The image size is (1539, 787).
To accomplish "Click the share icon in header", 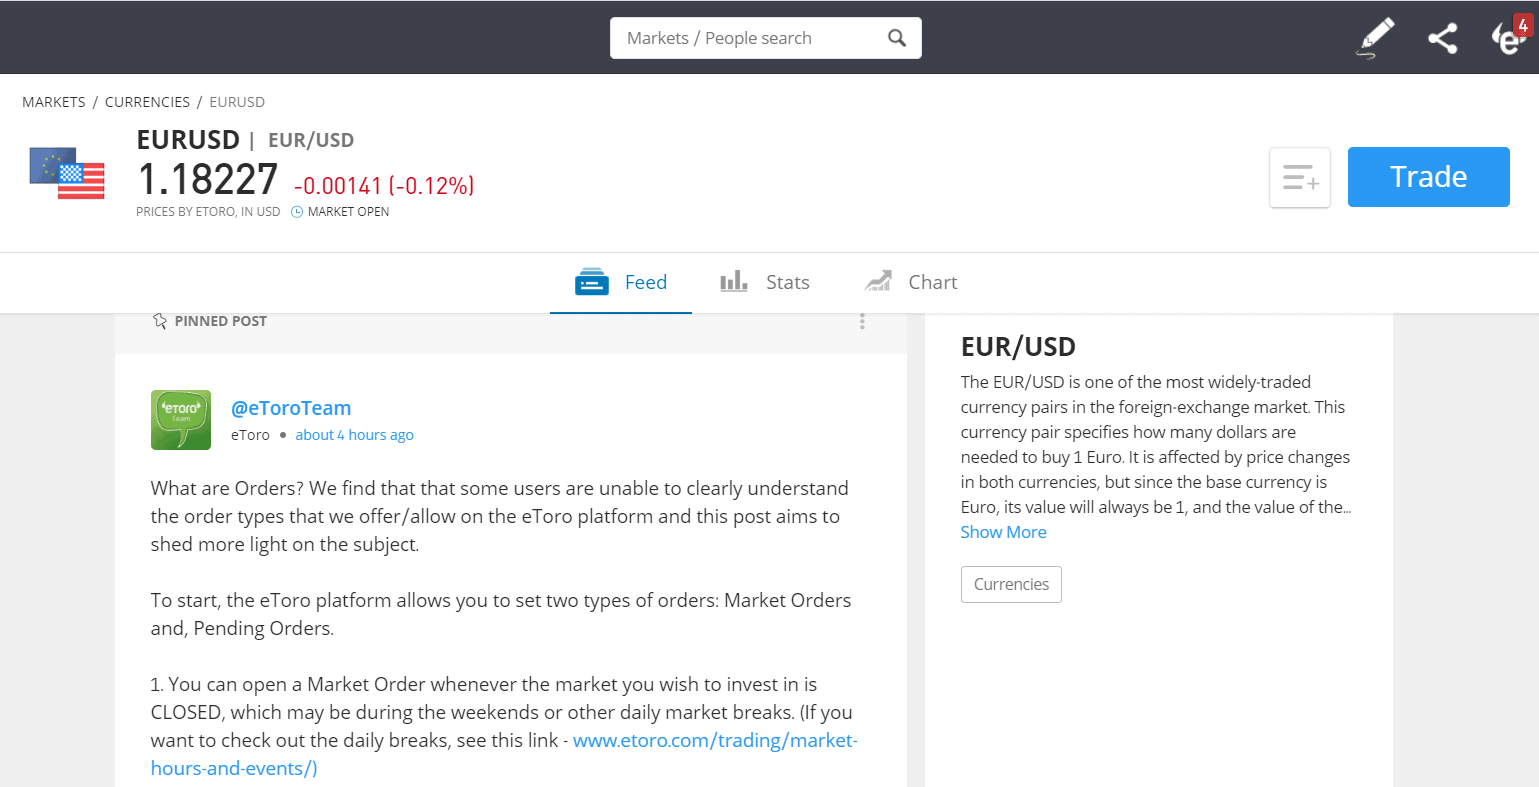I will [x=1442, y=39].
